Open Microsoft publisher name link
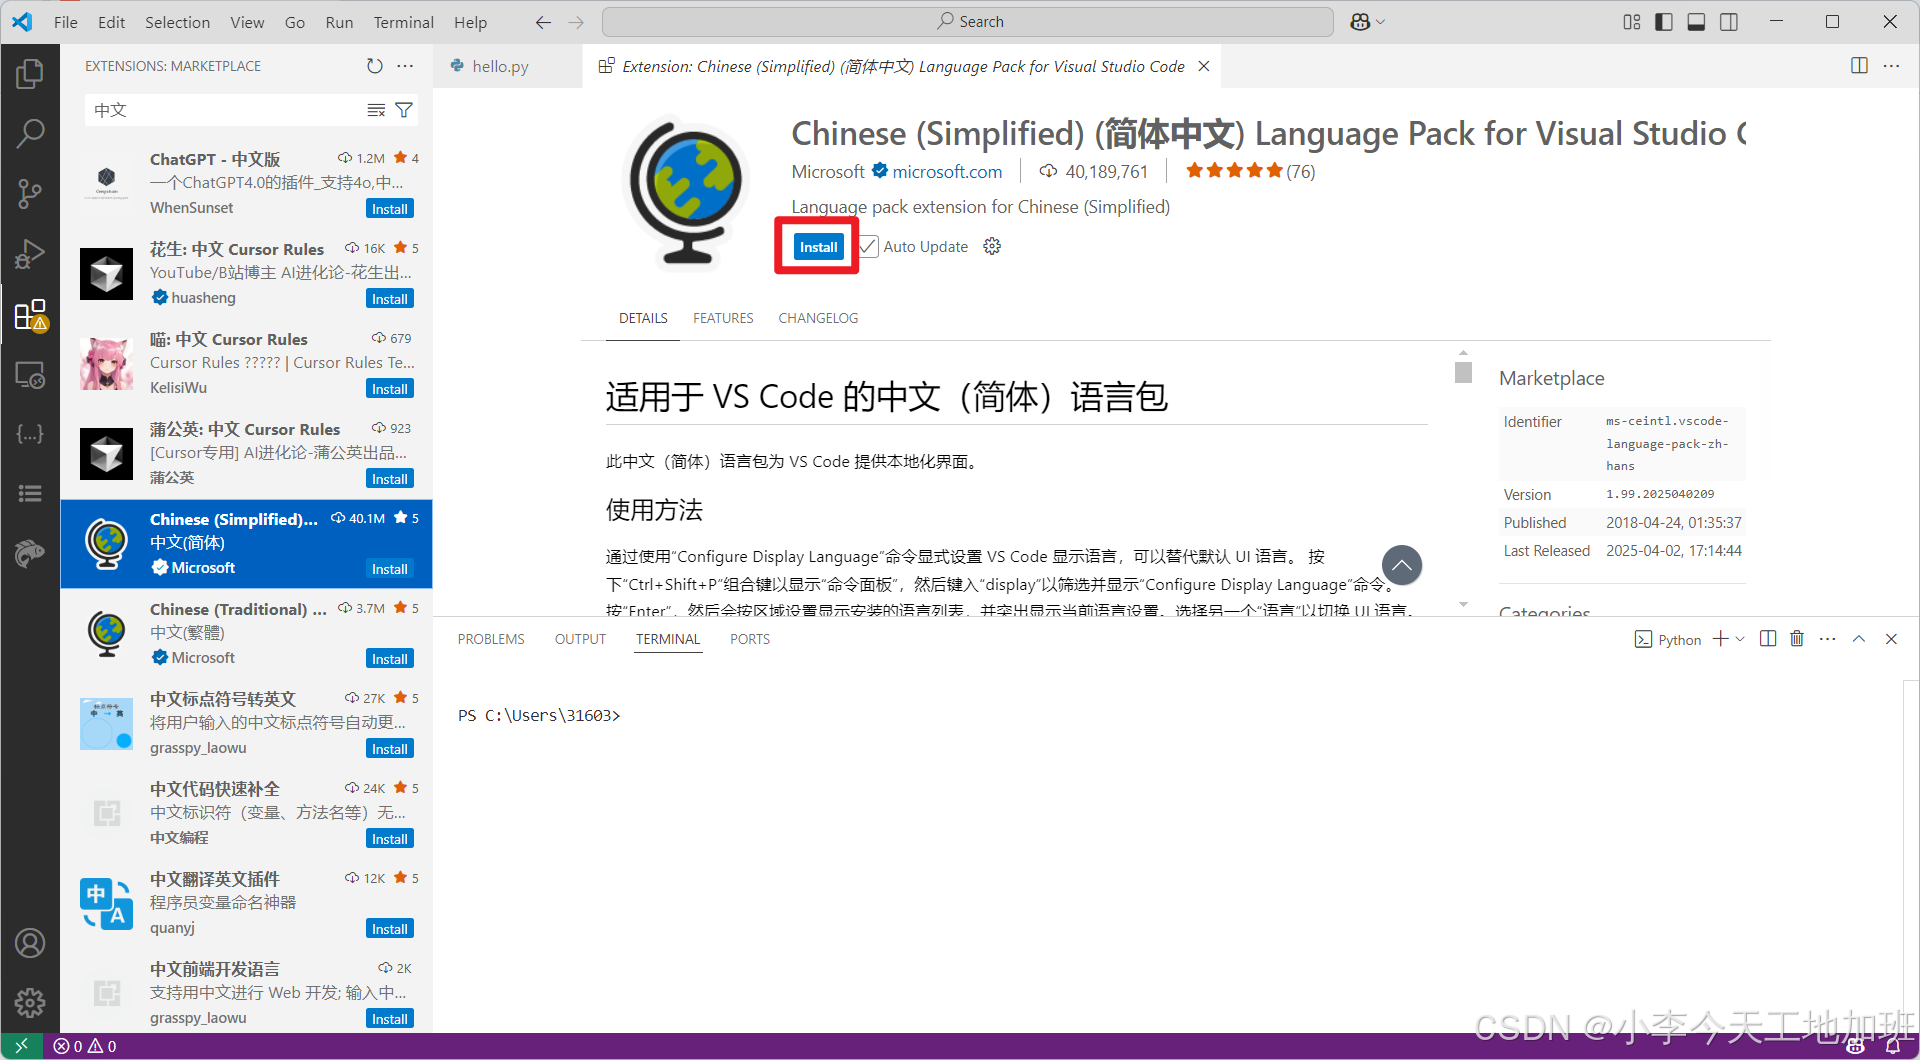 tap(828, 172)
